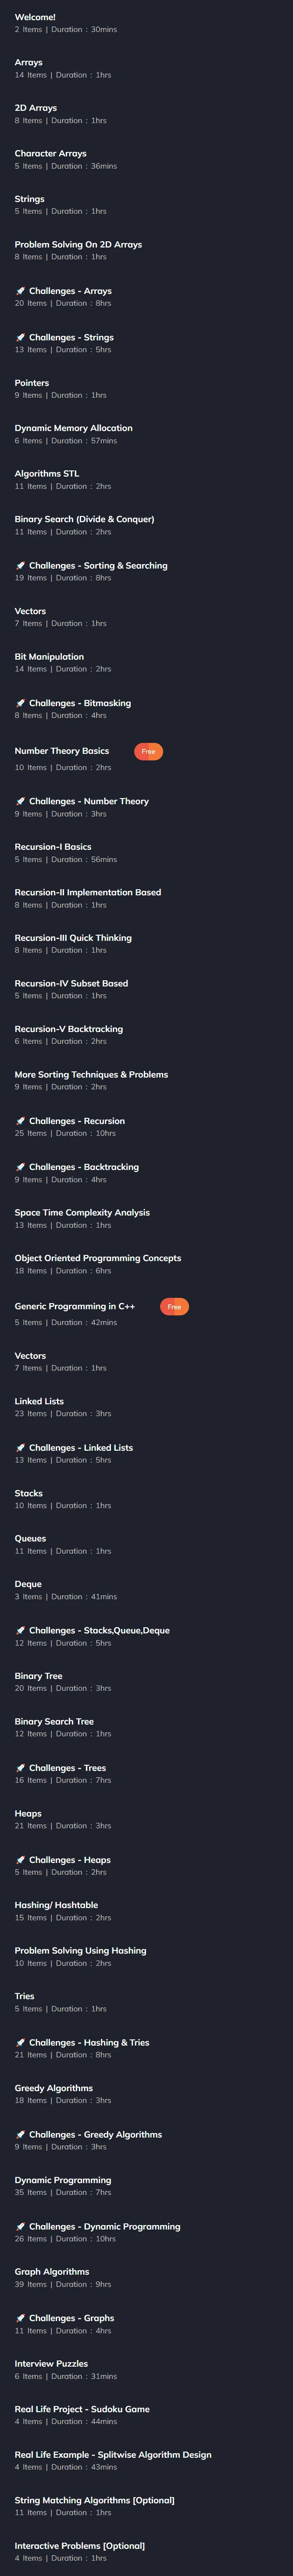The height and width of the screenshot is (2576, 293).
Task: Click Free badge beside Generic Programming in C++
Action: (174, 1306)
